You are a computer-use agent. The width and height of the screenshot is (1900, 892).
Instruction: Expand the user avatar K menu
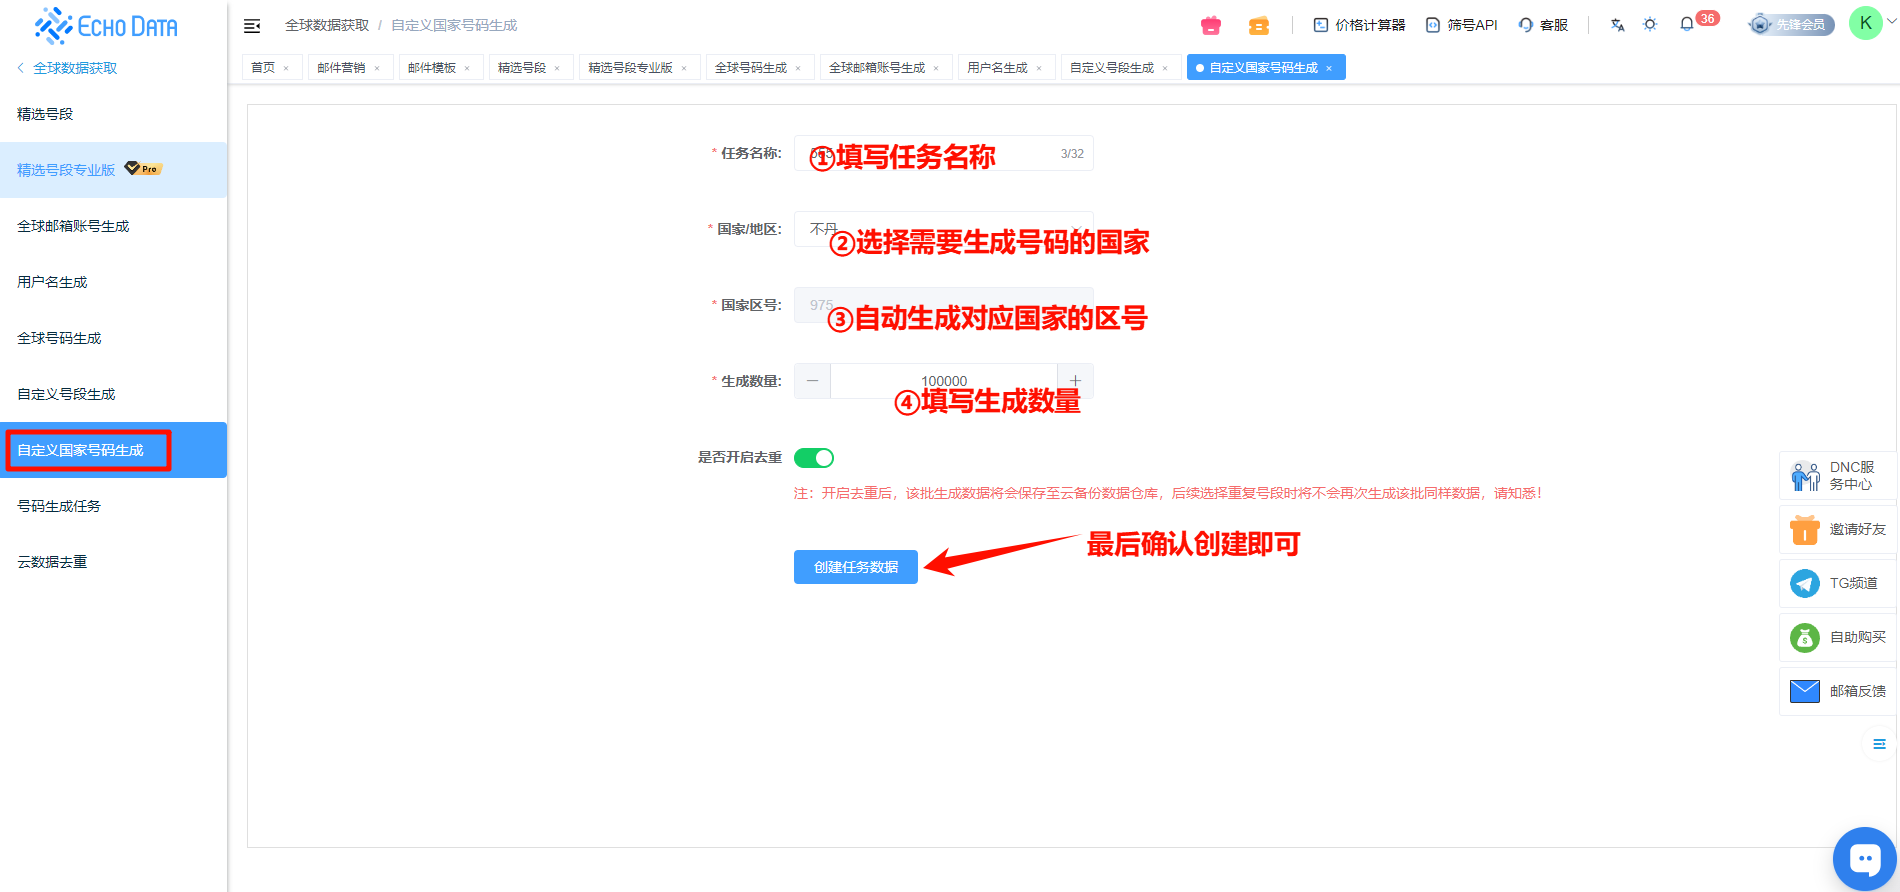(1866, 23)
